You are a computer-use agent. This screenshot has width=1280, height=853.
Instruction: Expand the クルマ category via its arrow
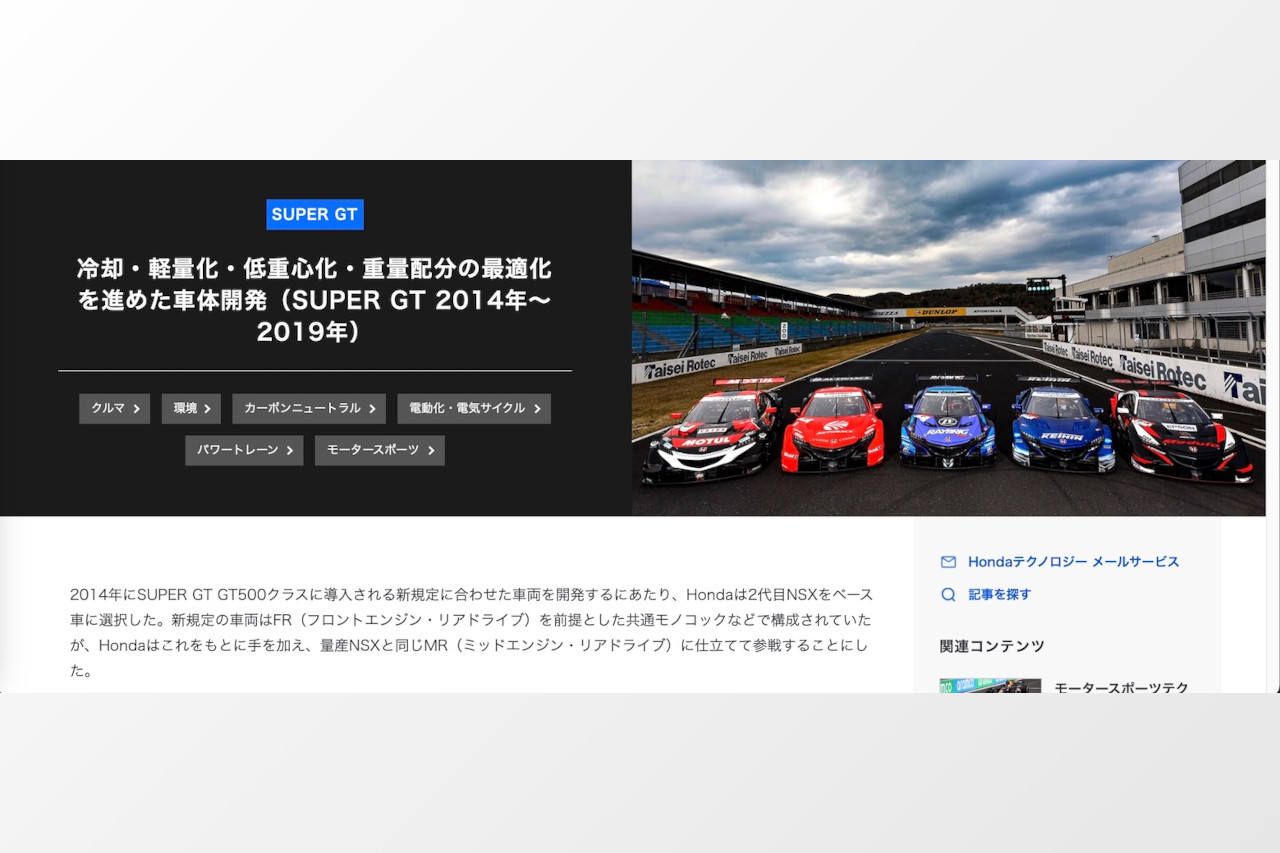[x=136, y=409]
